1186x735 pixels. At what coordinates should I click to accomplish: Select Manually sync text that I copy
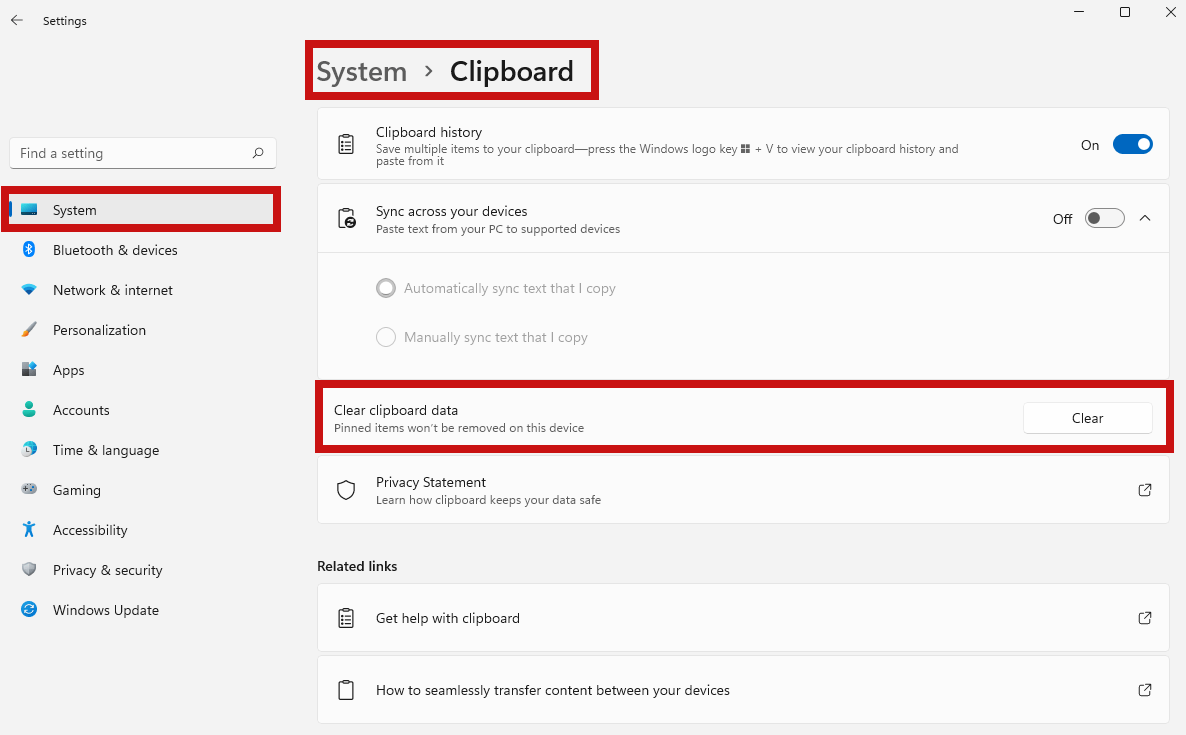click(x=386, y=337)
